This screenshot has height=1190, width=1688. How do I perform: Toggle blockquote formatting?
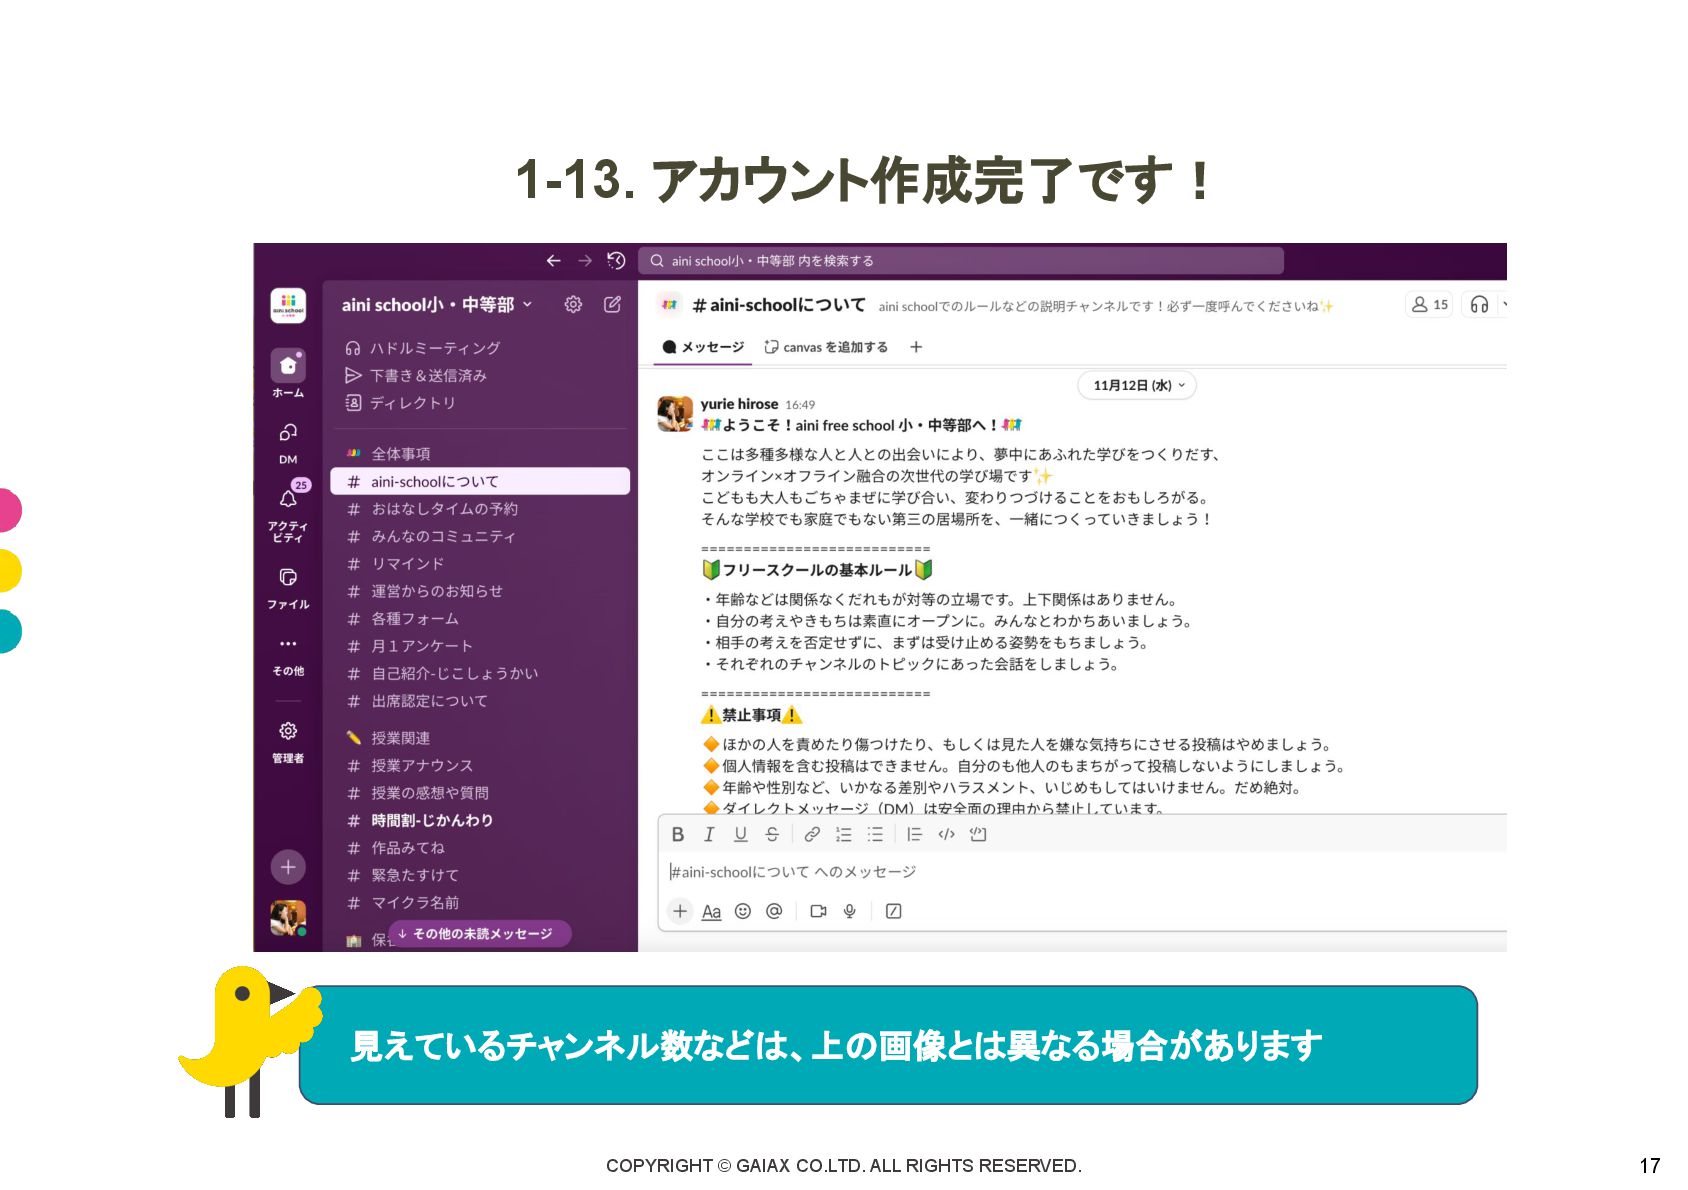[914, 835]
